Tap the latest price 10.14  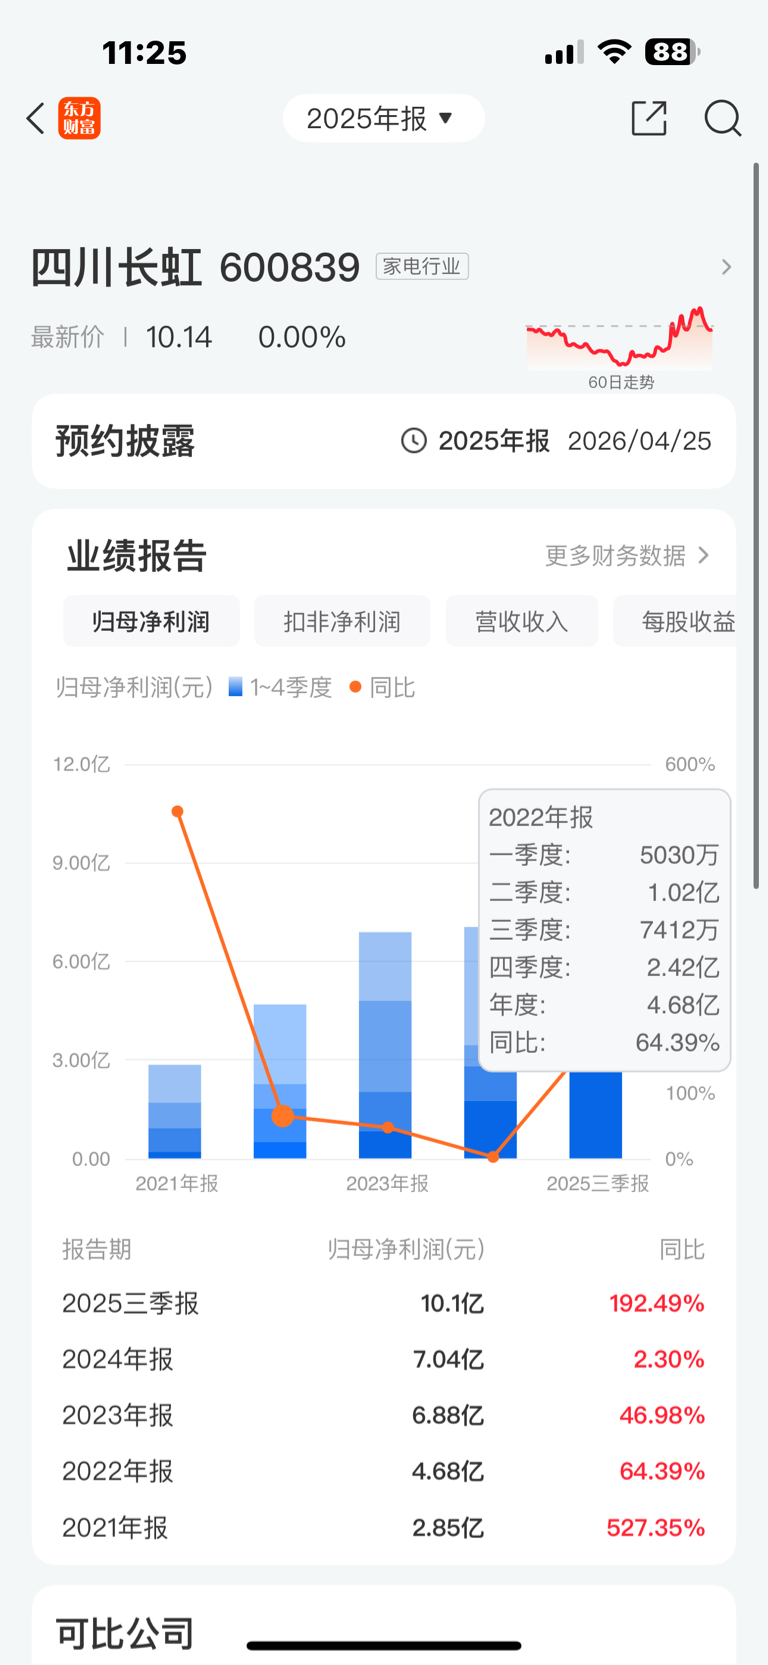point(179,337)
